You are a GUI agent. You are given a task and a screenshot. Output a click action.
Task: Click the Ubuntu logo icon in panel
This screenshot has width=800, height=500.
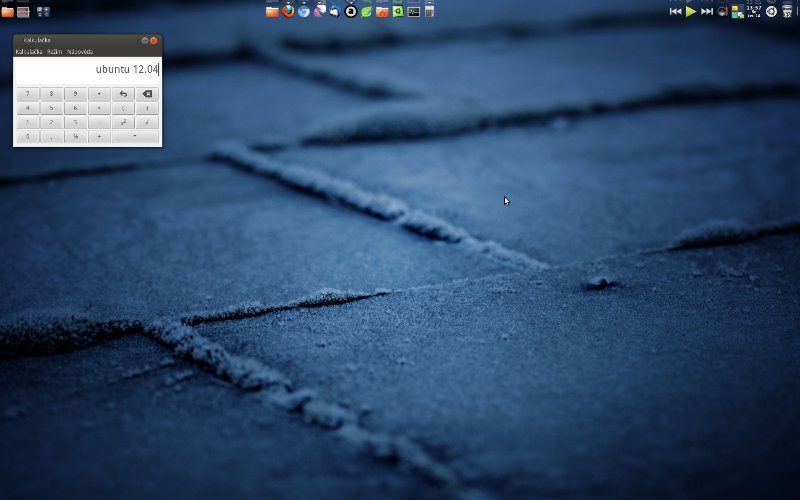coord(771,11)
